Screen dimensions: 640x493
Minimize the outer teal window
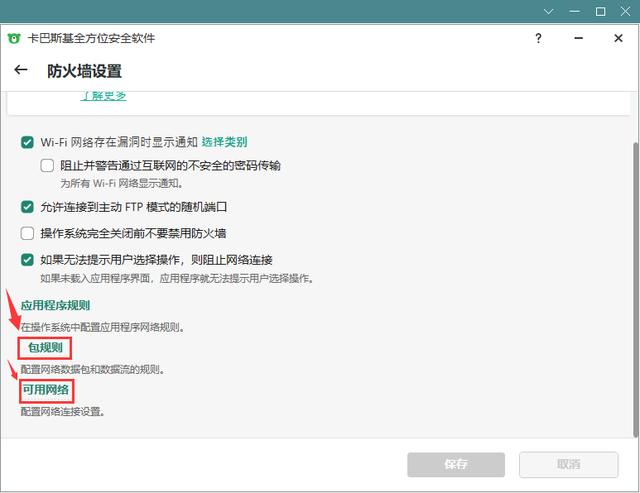point(575,11)
